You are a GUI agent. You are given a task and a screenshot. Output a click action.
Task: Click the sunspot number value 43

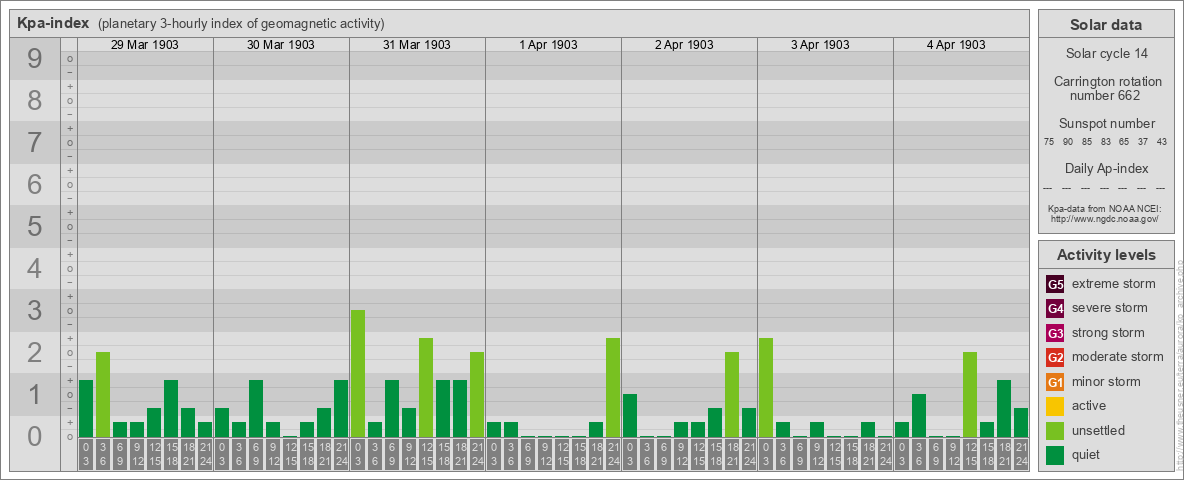(1162, 142)
